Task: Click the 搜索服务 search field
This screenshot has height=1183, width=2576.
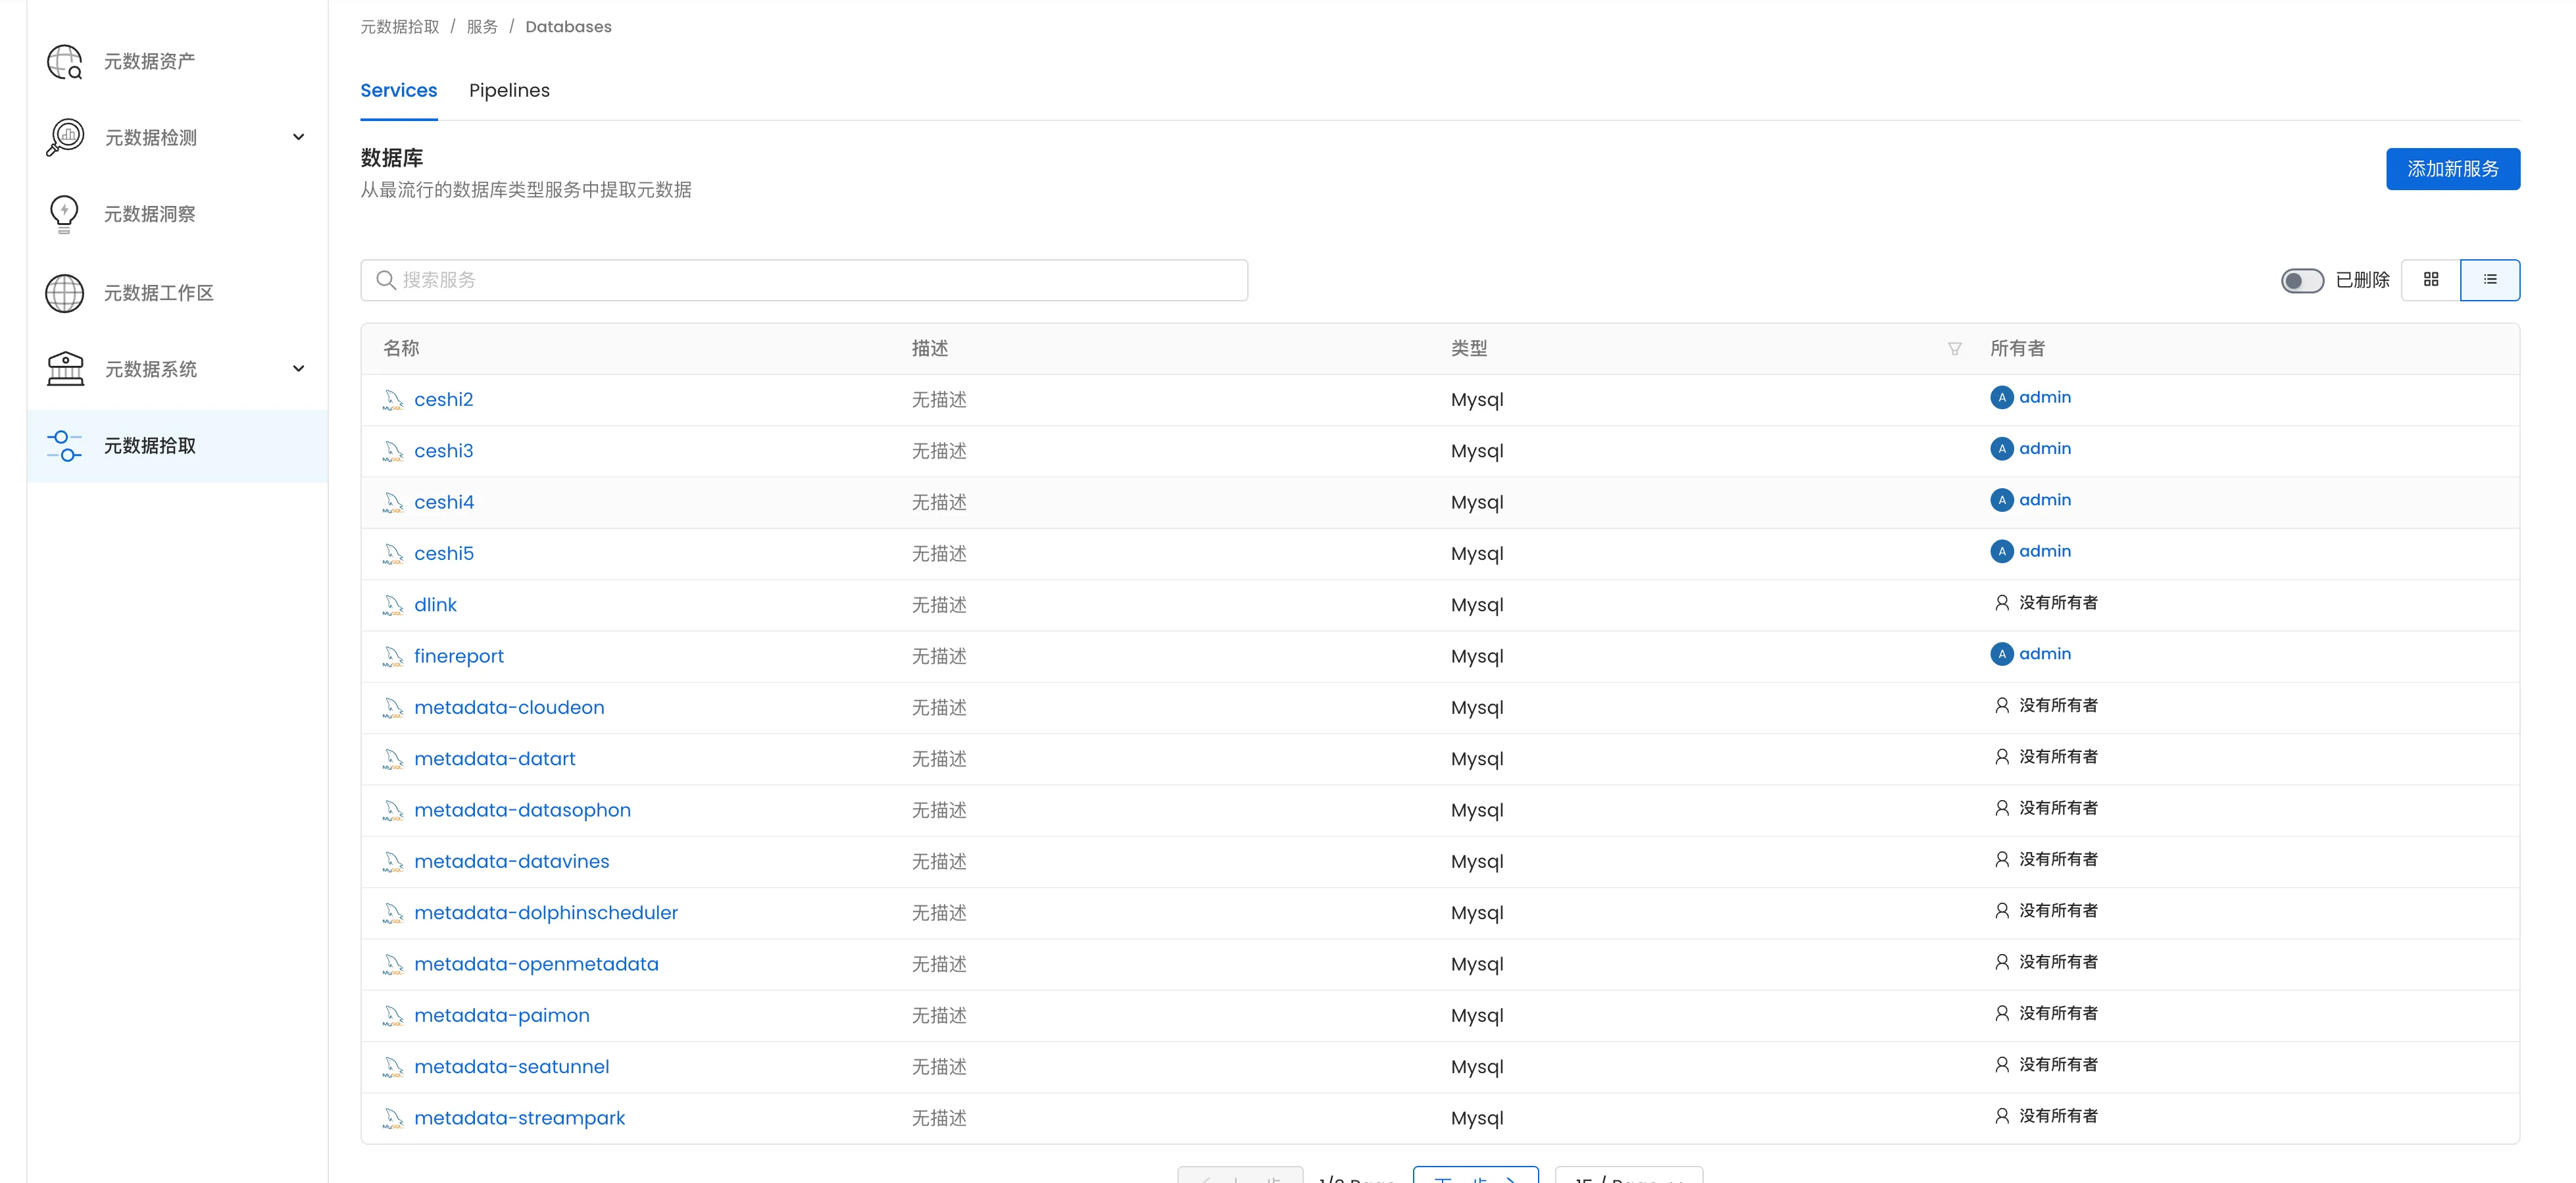Action: click(804, 280)
